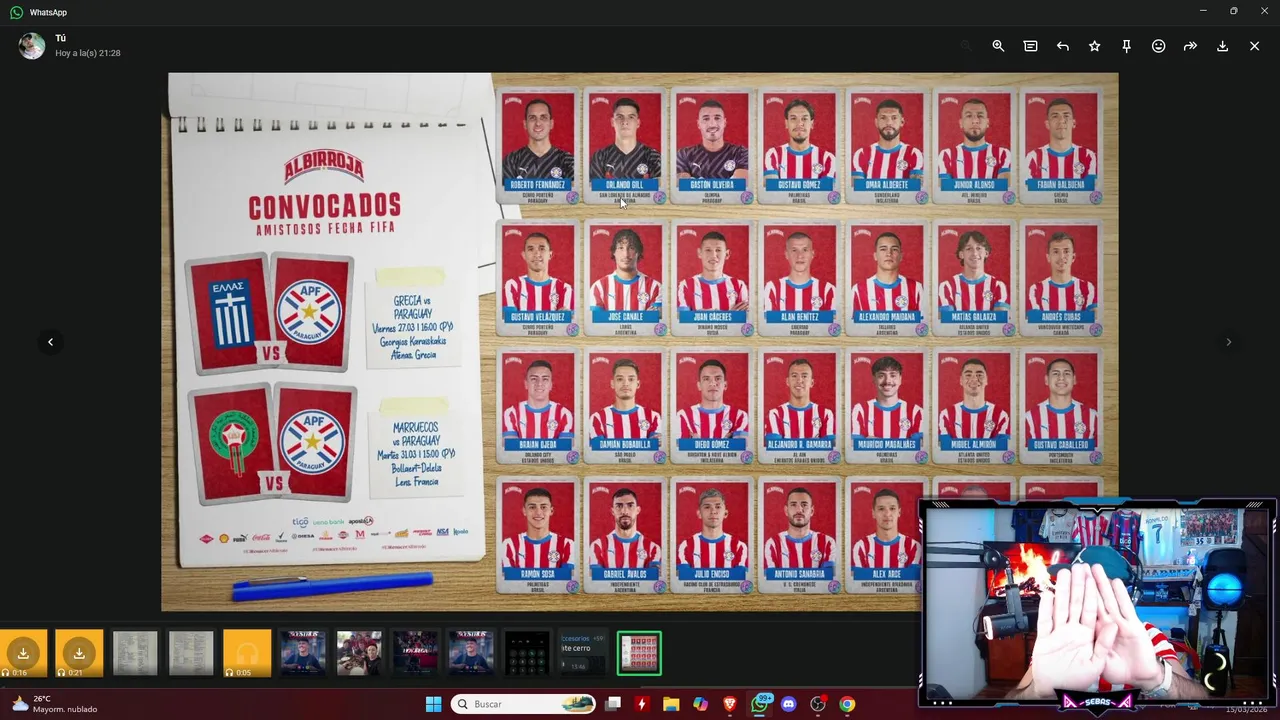The width and height of the screenshot is (1280, 720).
Task: Open Discord from the taskbar
Action: pyautogui.click(x=789, y=704)
